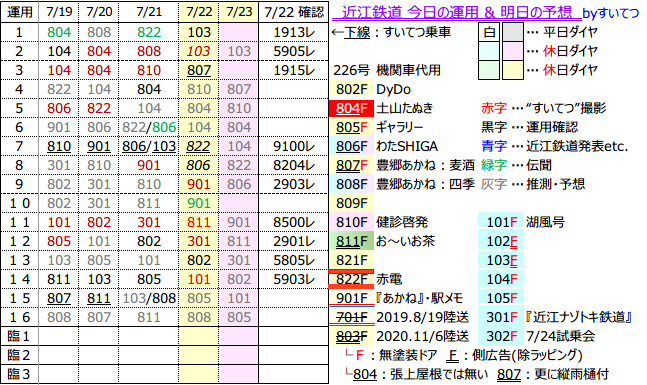647x385 pixels.
Task: Select the 806/103 cell in row 7
Action: [149, 146]
